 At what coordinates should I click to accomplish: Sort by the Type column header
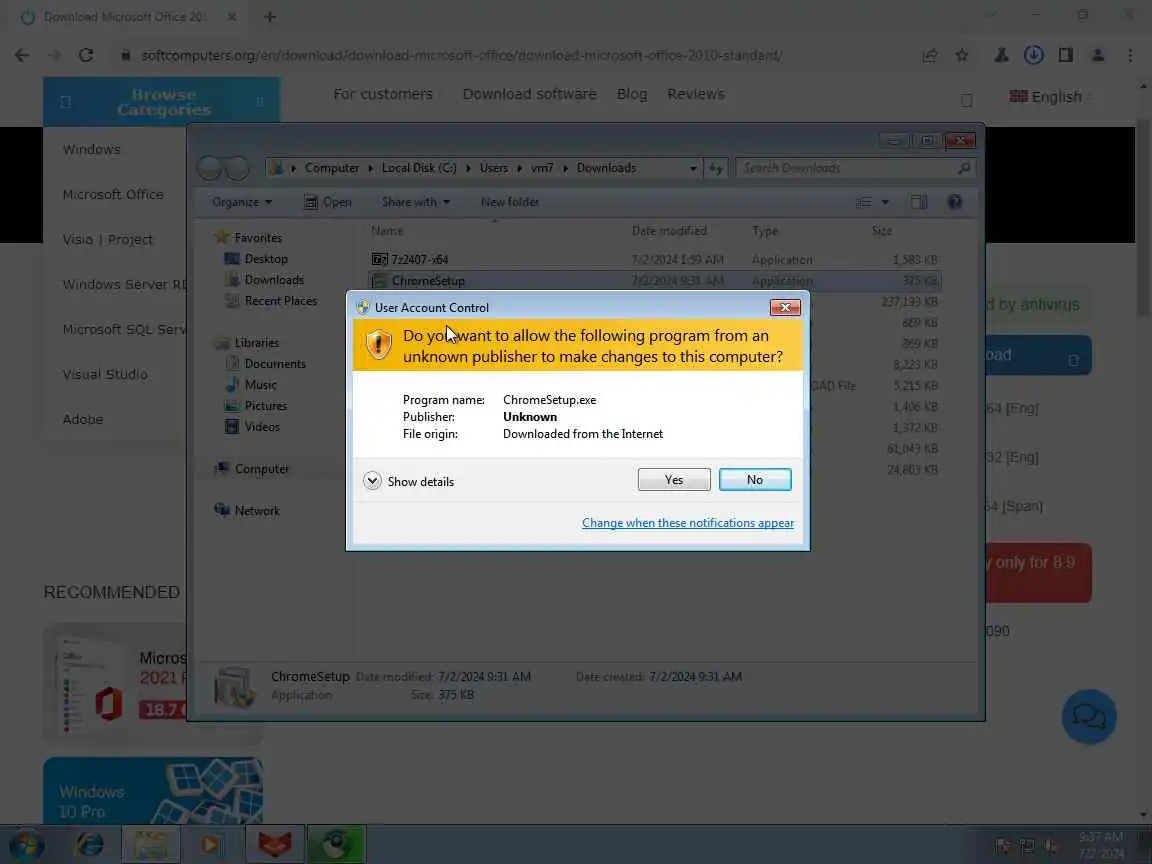click(765, 231)
